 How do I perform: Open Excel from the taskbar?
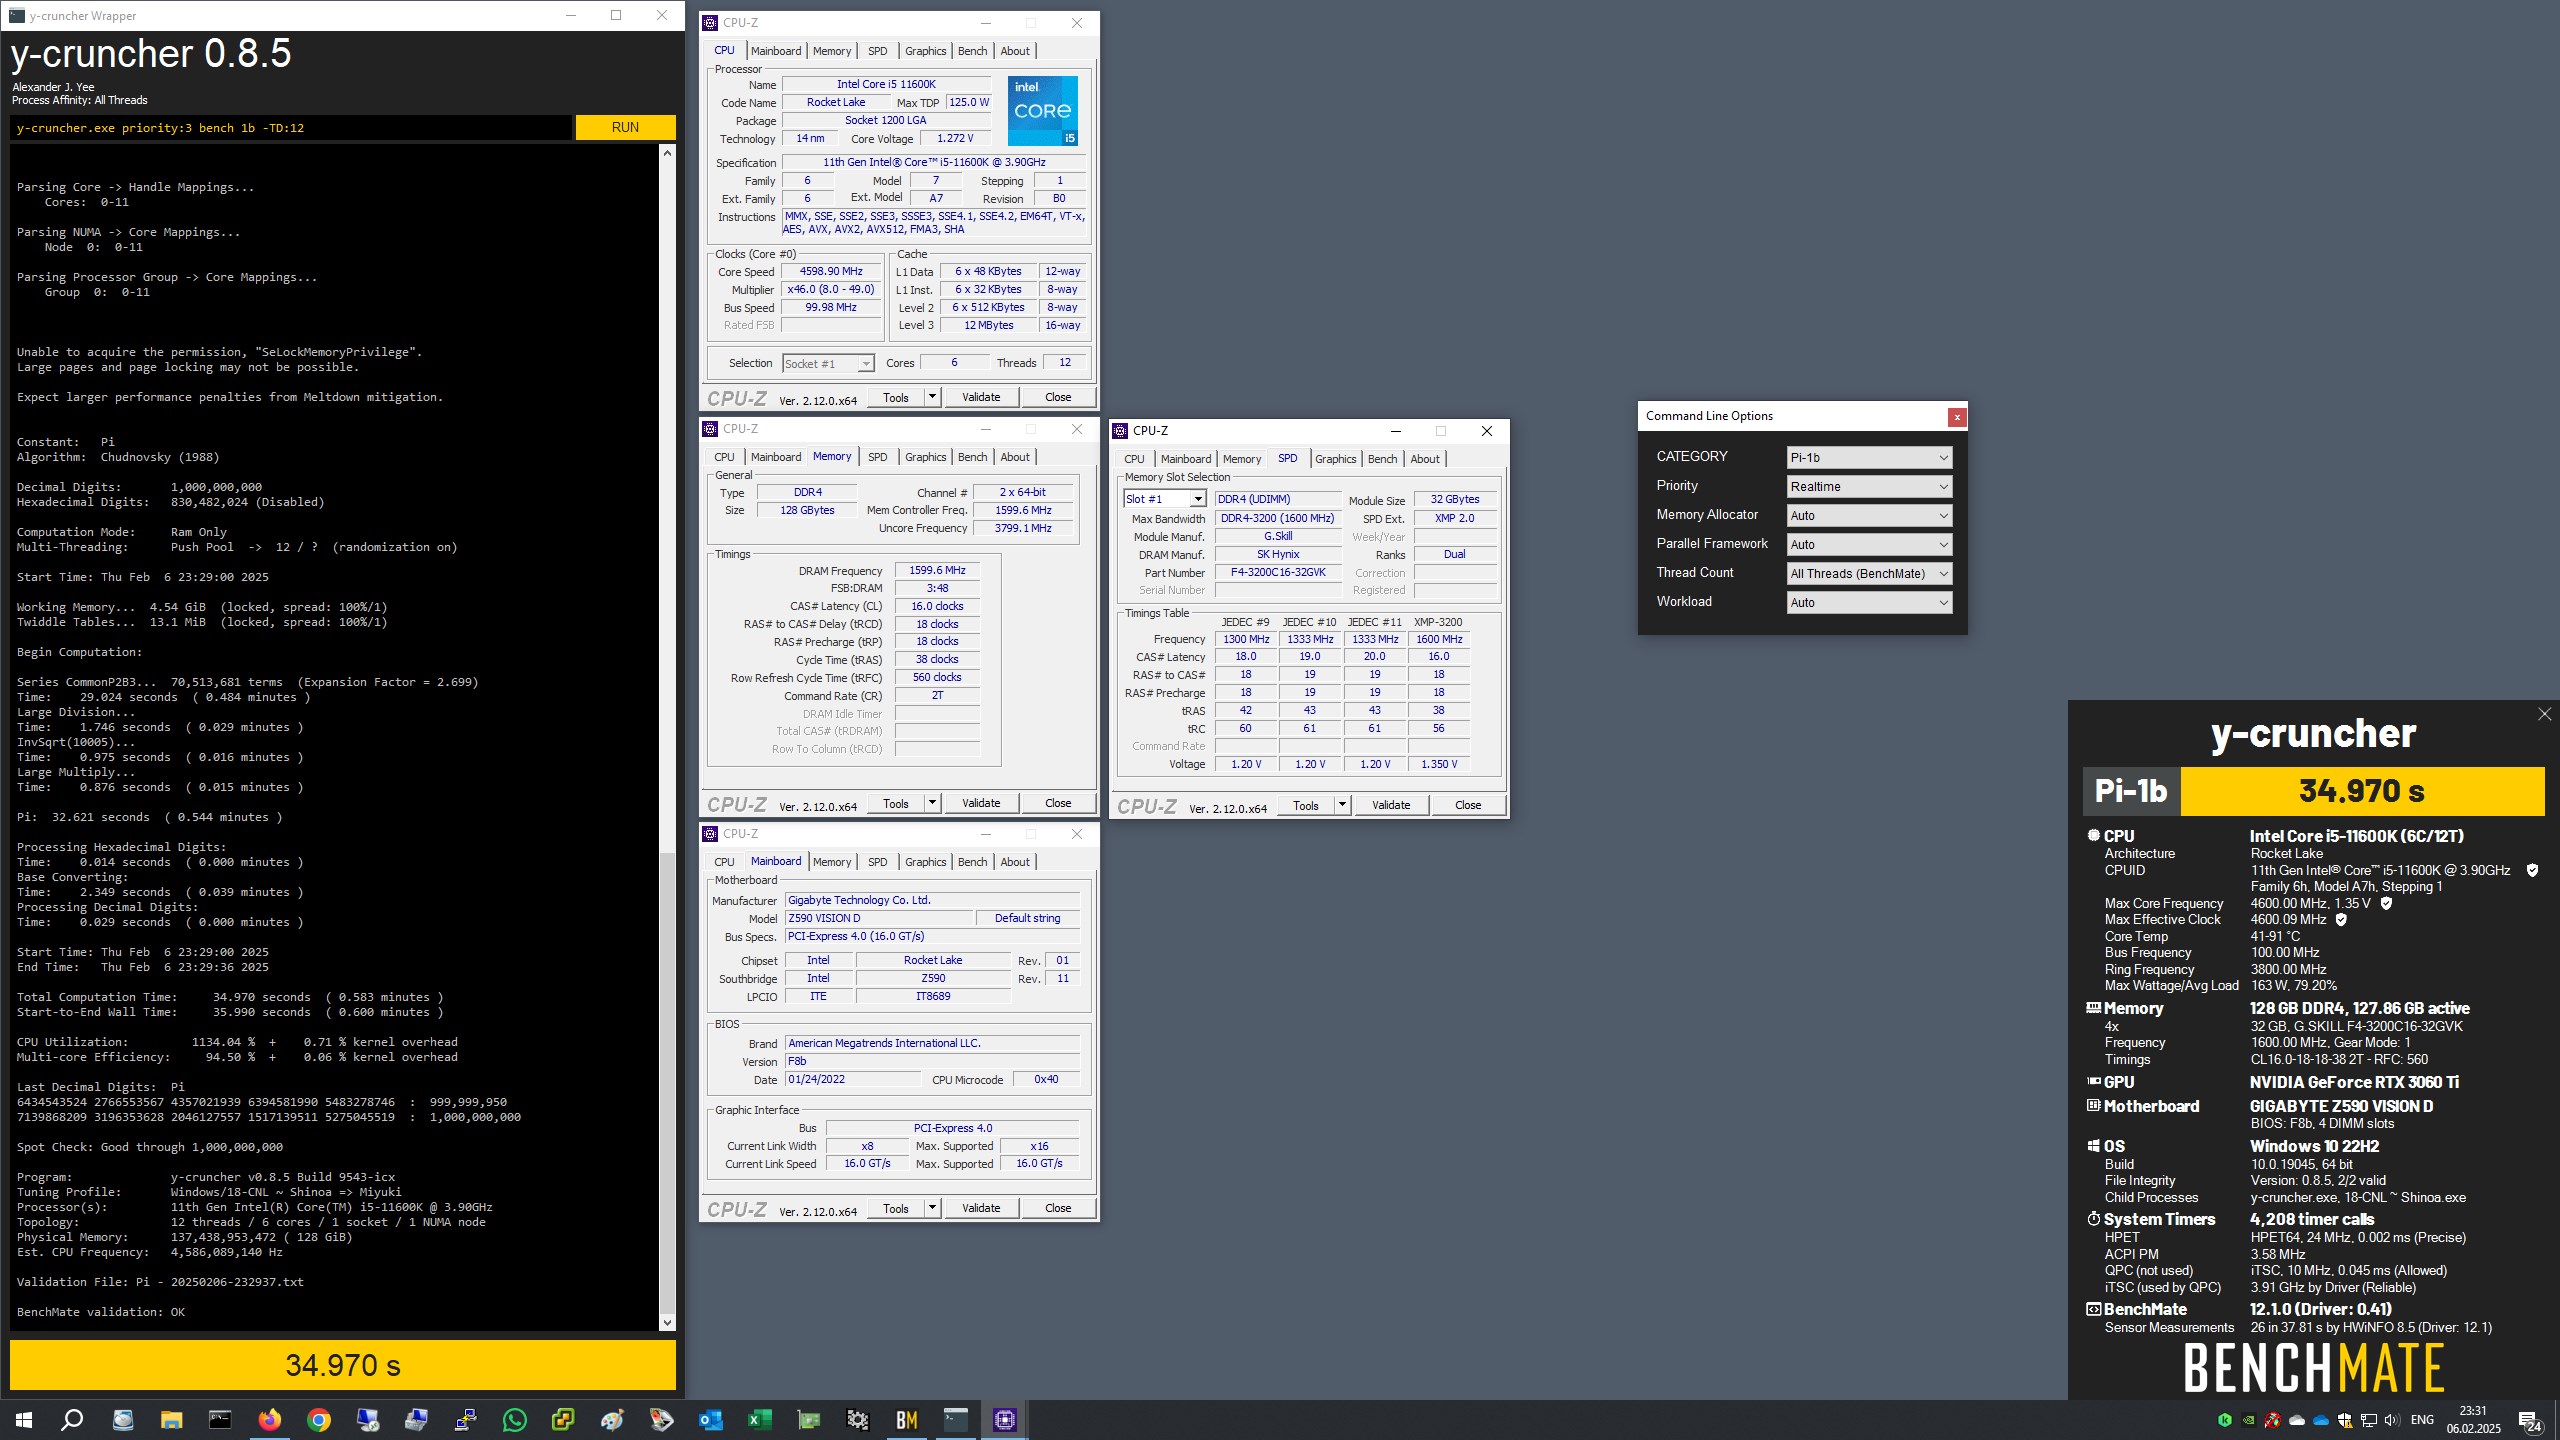759,1419
